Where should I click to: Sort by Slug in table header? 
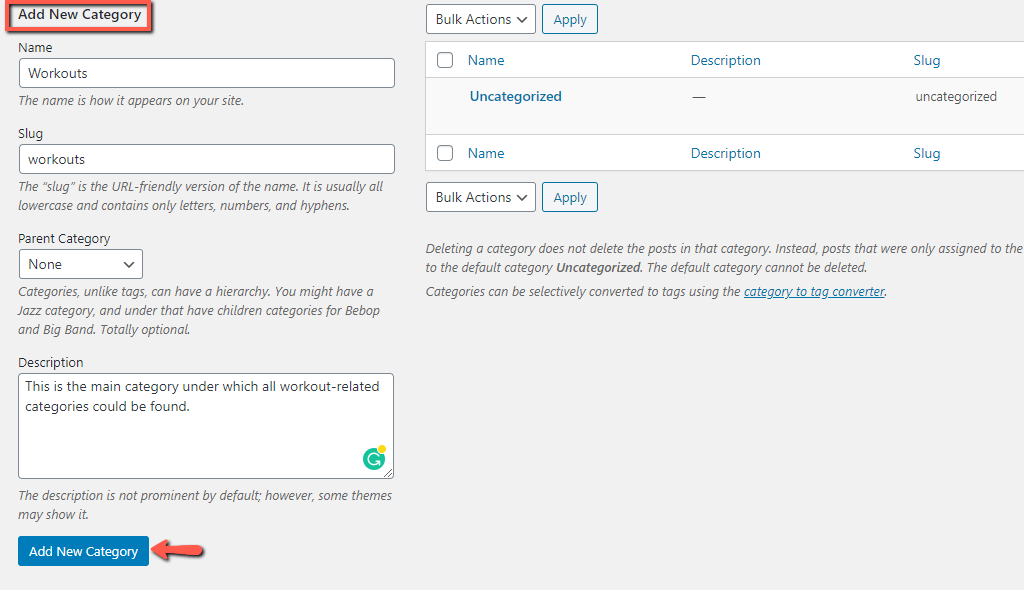pyautogui.click(x=927, y=60)
